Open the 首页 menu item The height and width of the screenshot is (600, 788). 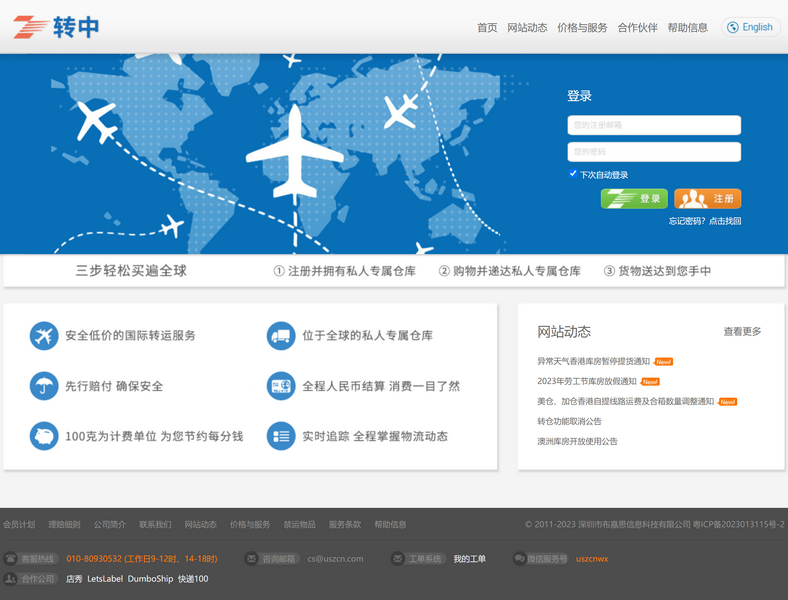click(x=487, y=28)
